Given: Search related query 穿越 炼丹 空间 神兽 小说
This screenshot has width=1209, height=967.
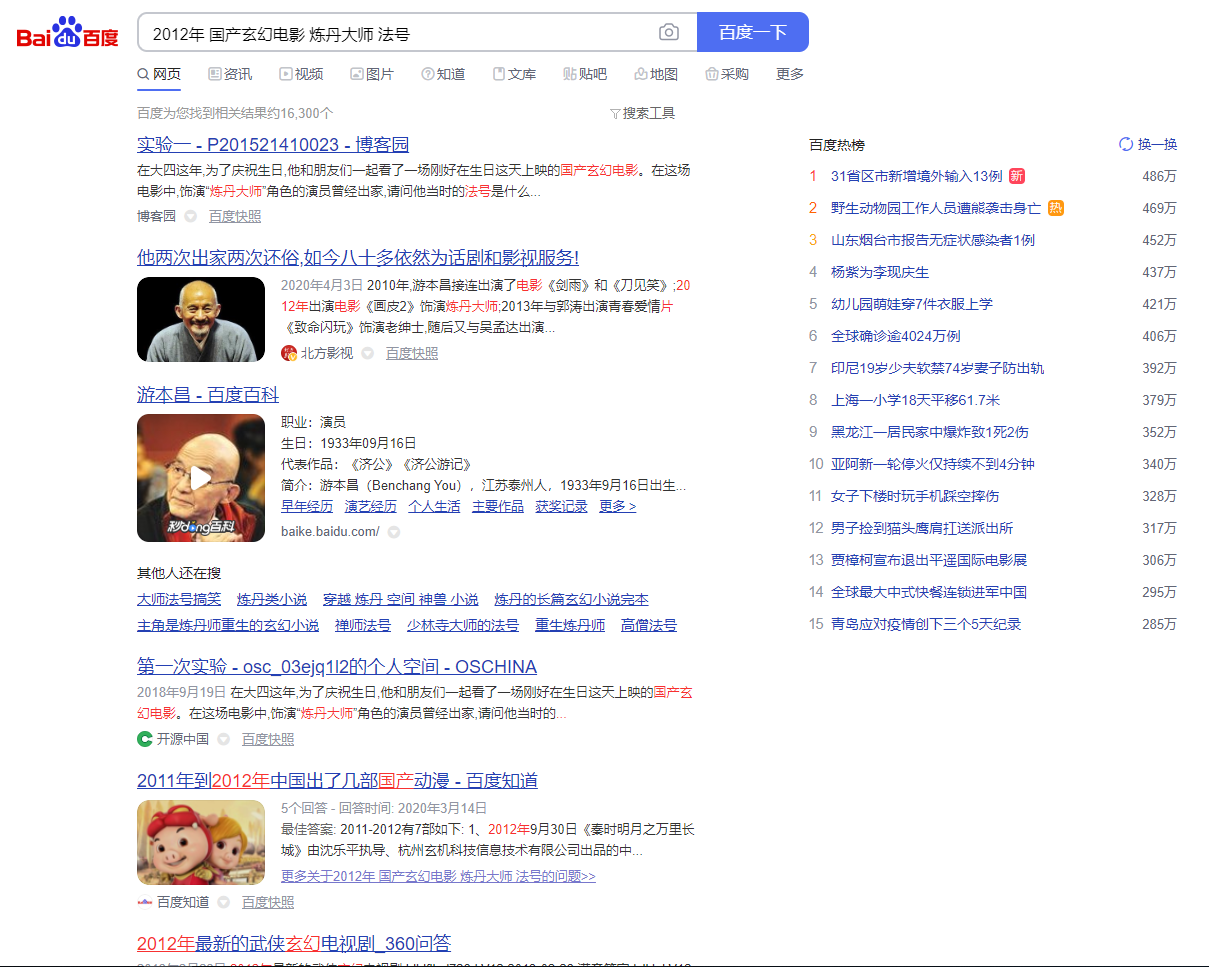Looking at the screenshot, I should point(401,599).
